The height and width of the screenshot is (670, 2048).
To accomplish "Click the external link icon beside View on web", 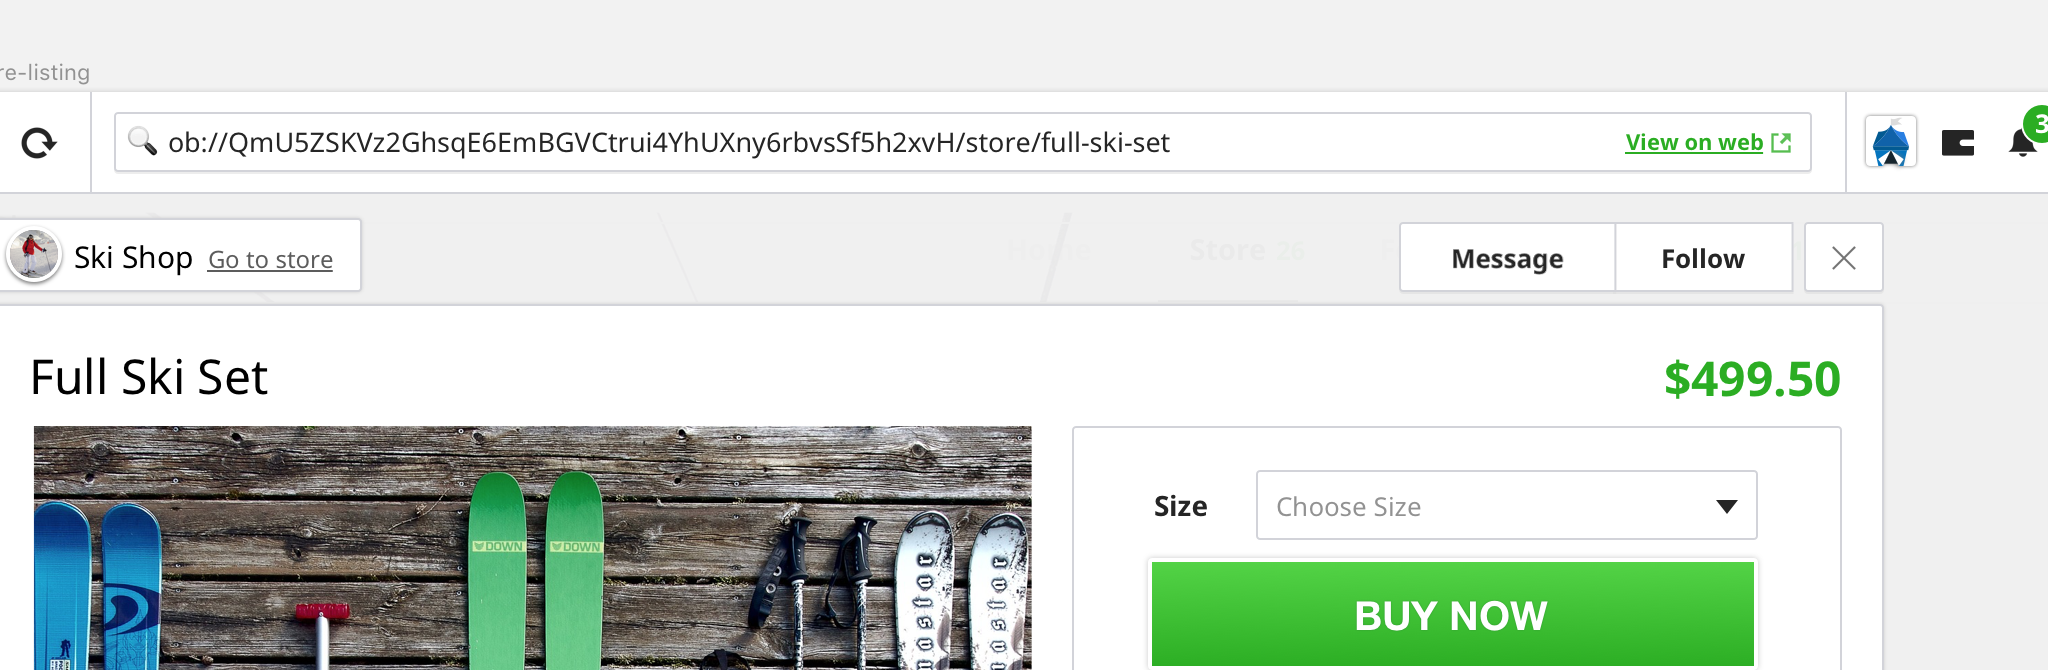I will pos(1781,143).
